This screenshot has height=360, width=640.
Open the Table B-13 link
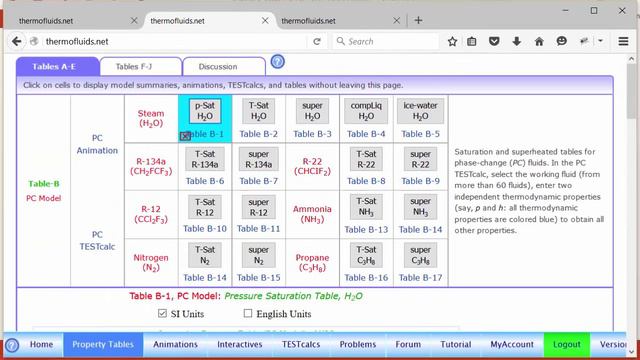coord(366,229)
